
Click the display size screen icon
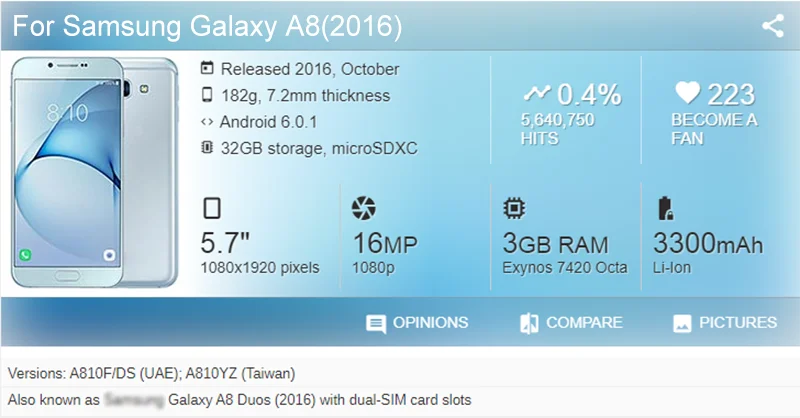click(x=211, y=209)
